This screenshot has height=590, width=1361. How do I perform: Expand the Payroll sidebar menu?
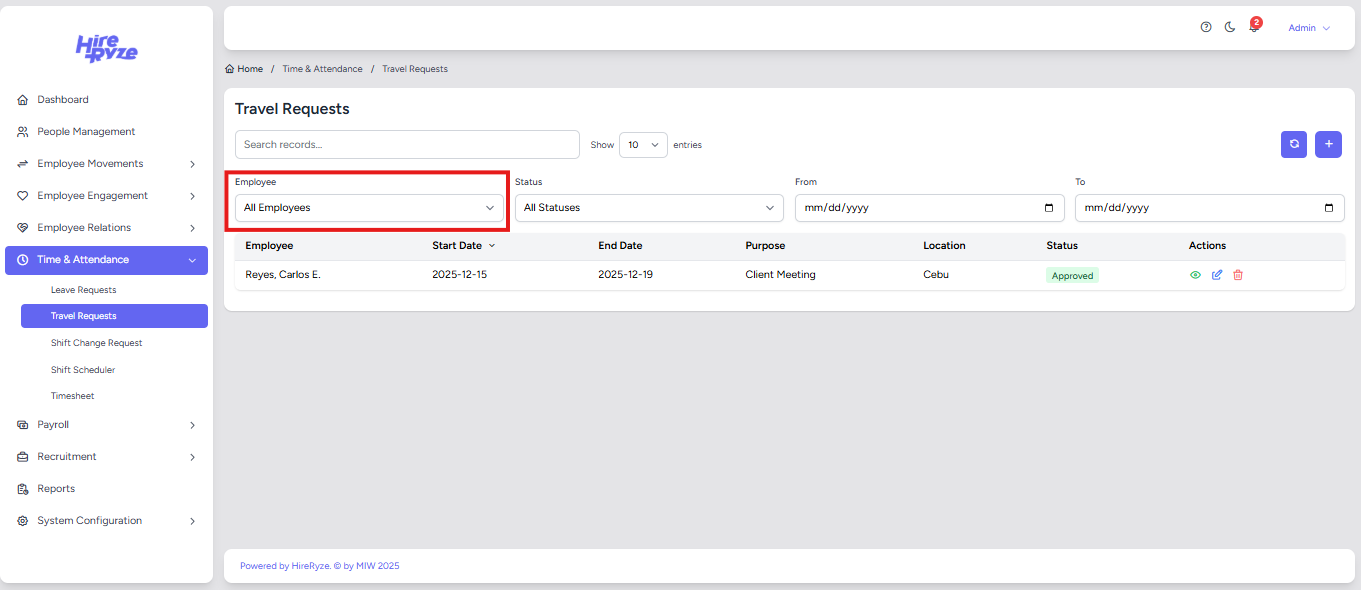tap(106, 425)
